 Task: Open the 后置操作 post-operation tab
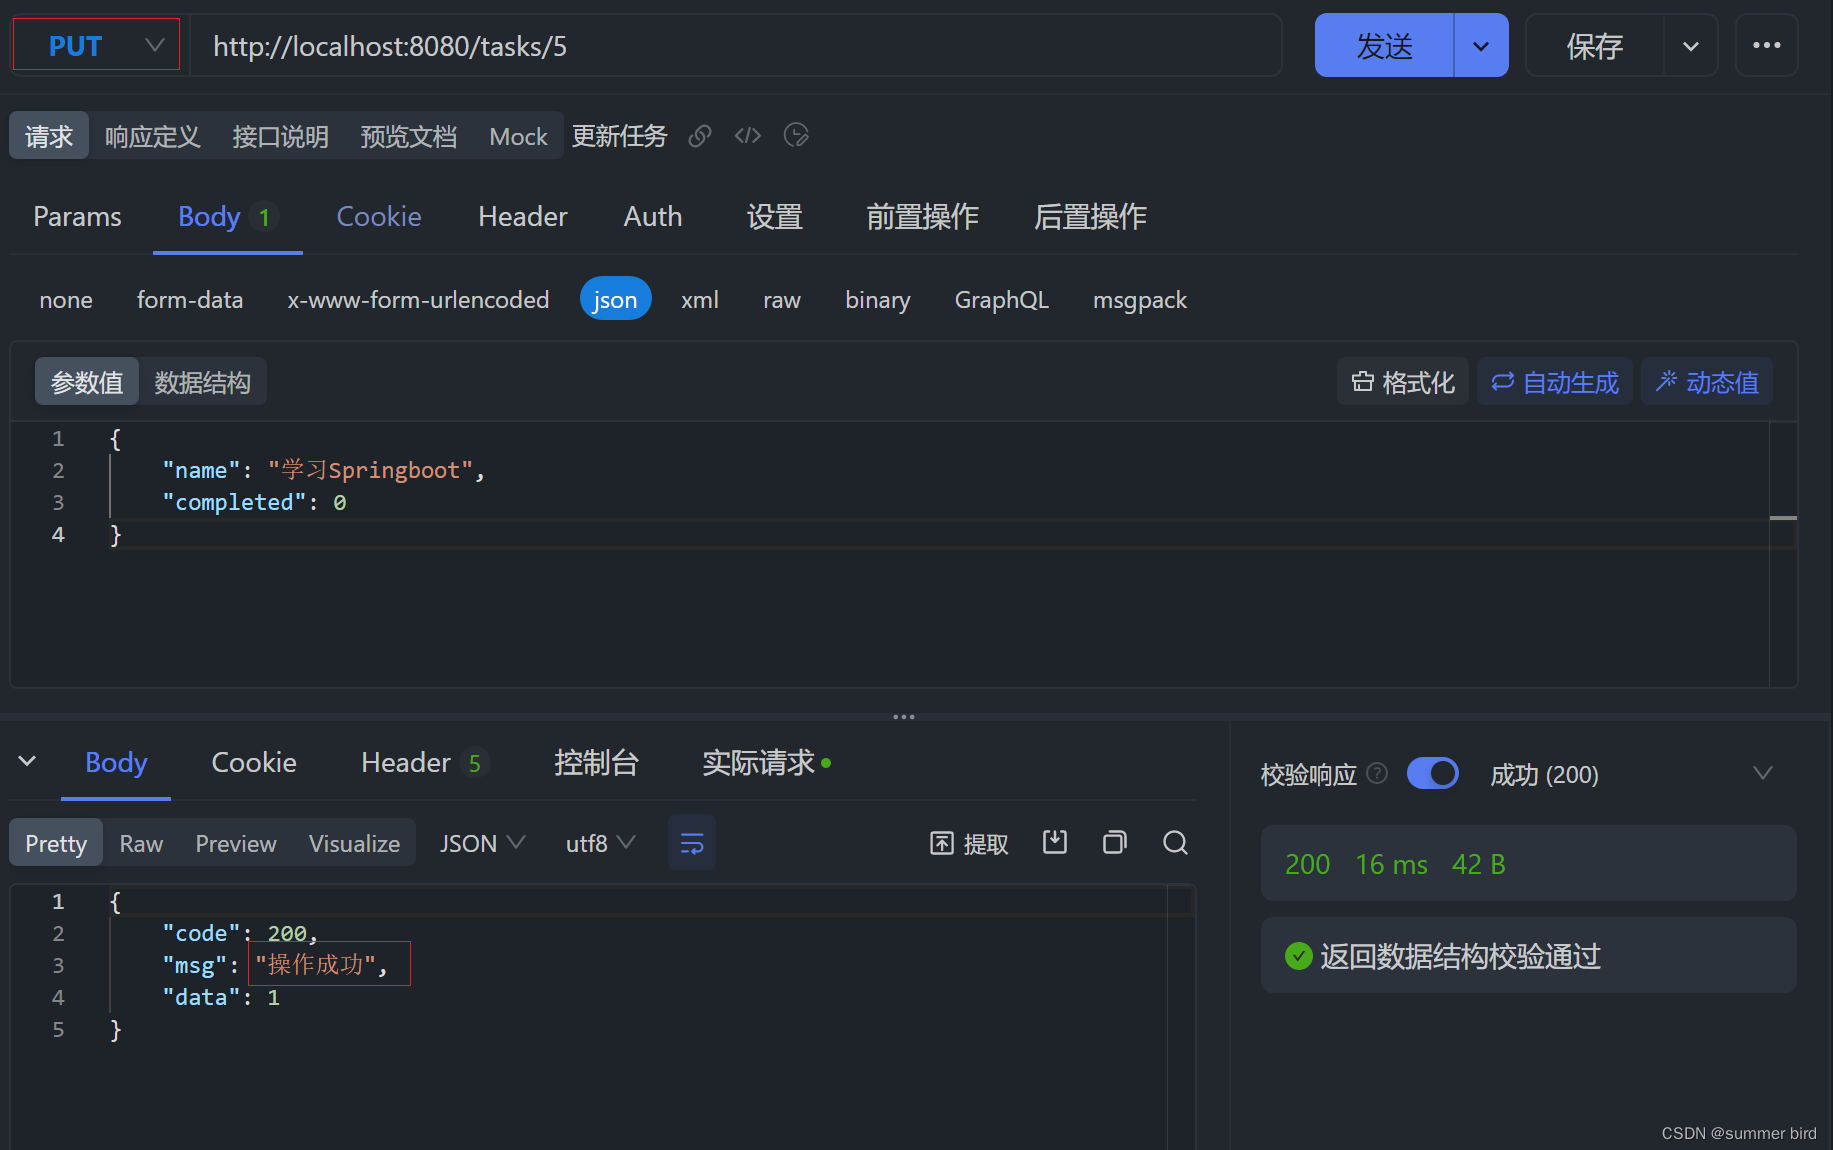pos(1090,216)
